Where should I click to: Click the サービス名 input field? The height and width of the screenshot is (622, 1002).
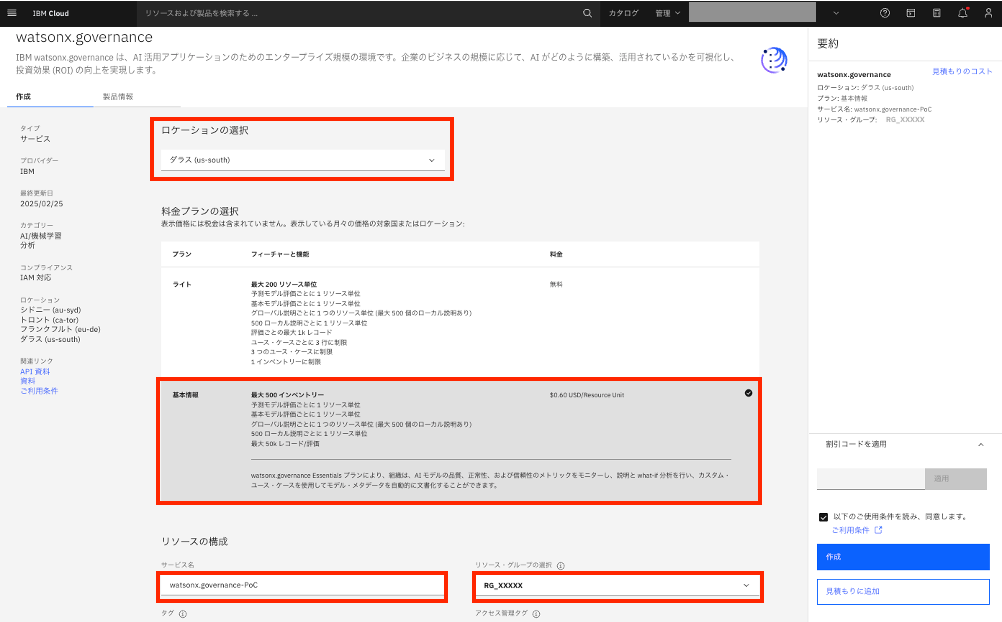click(302, 585)
